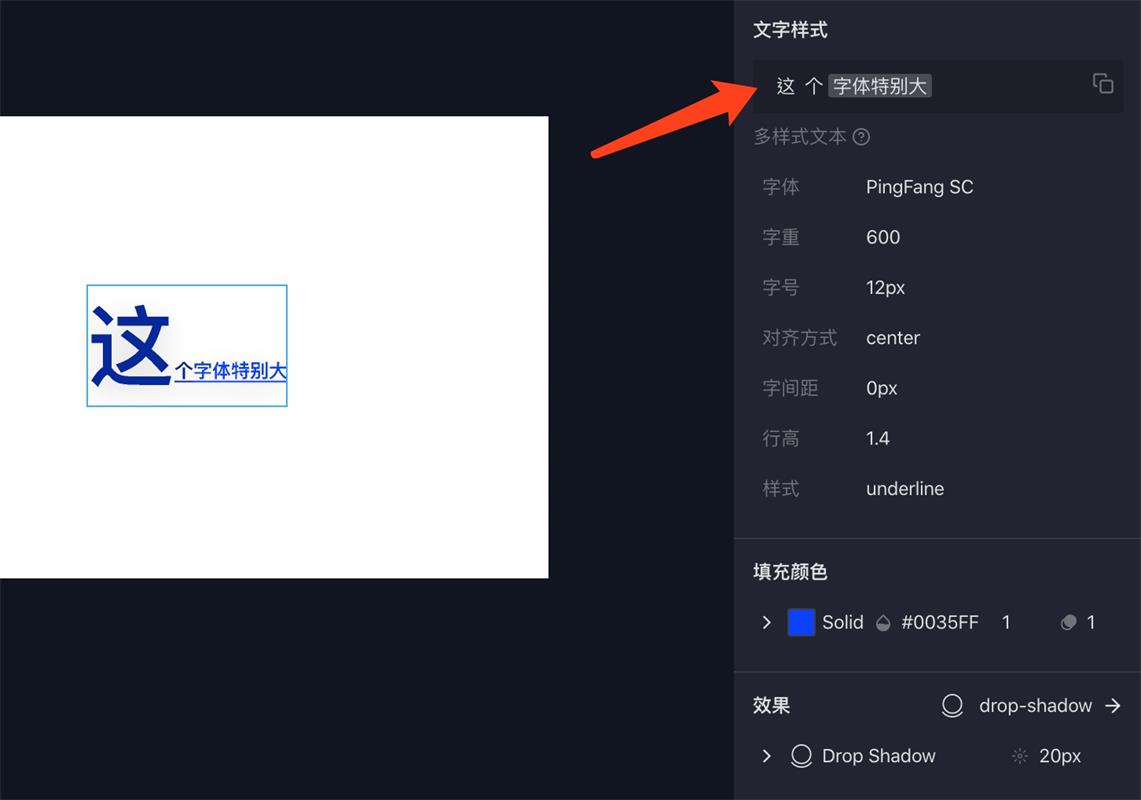Viewport: 1141px width, 800px height.
Task: Click the style value underline
Action: (905, 488)
